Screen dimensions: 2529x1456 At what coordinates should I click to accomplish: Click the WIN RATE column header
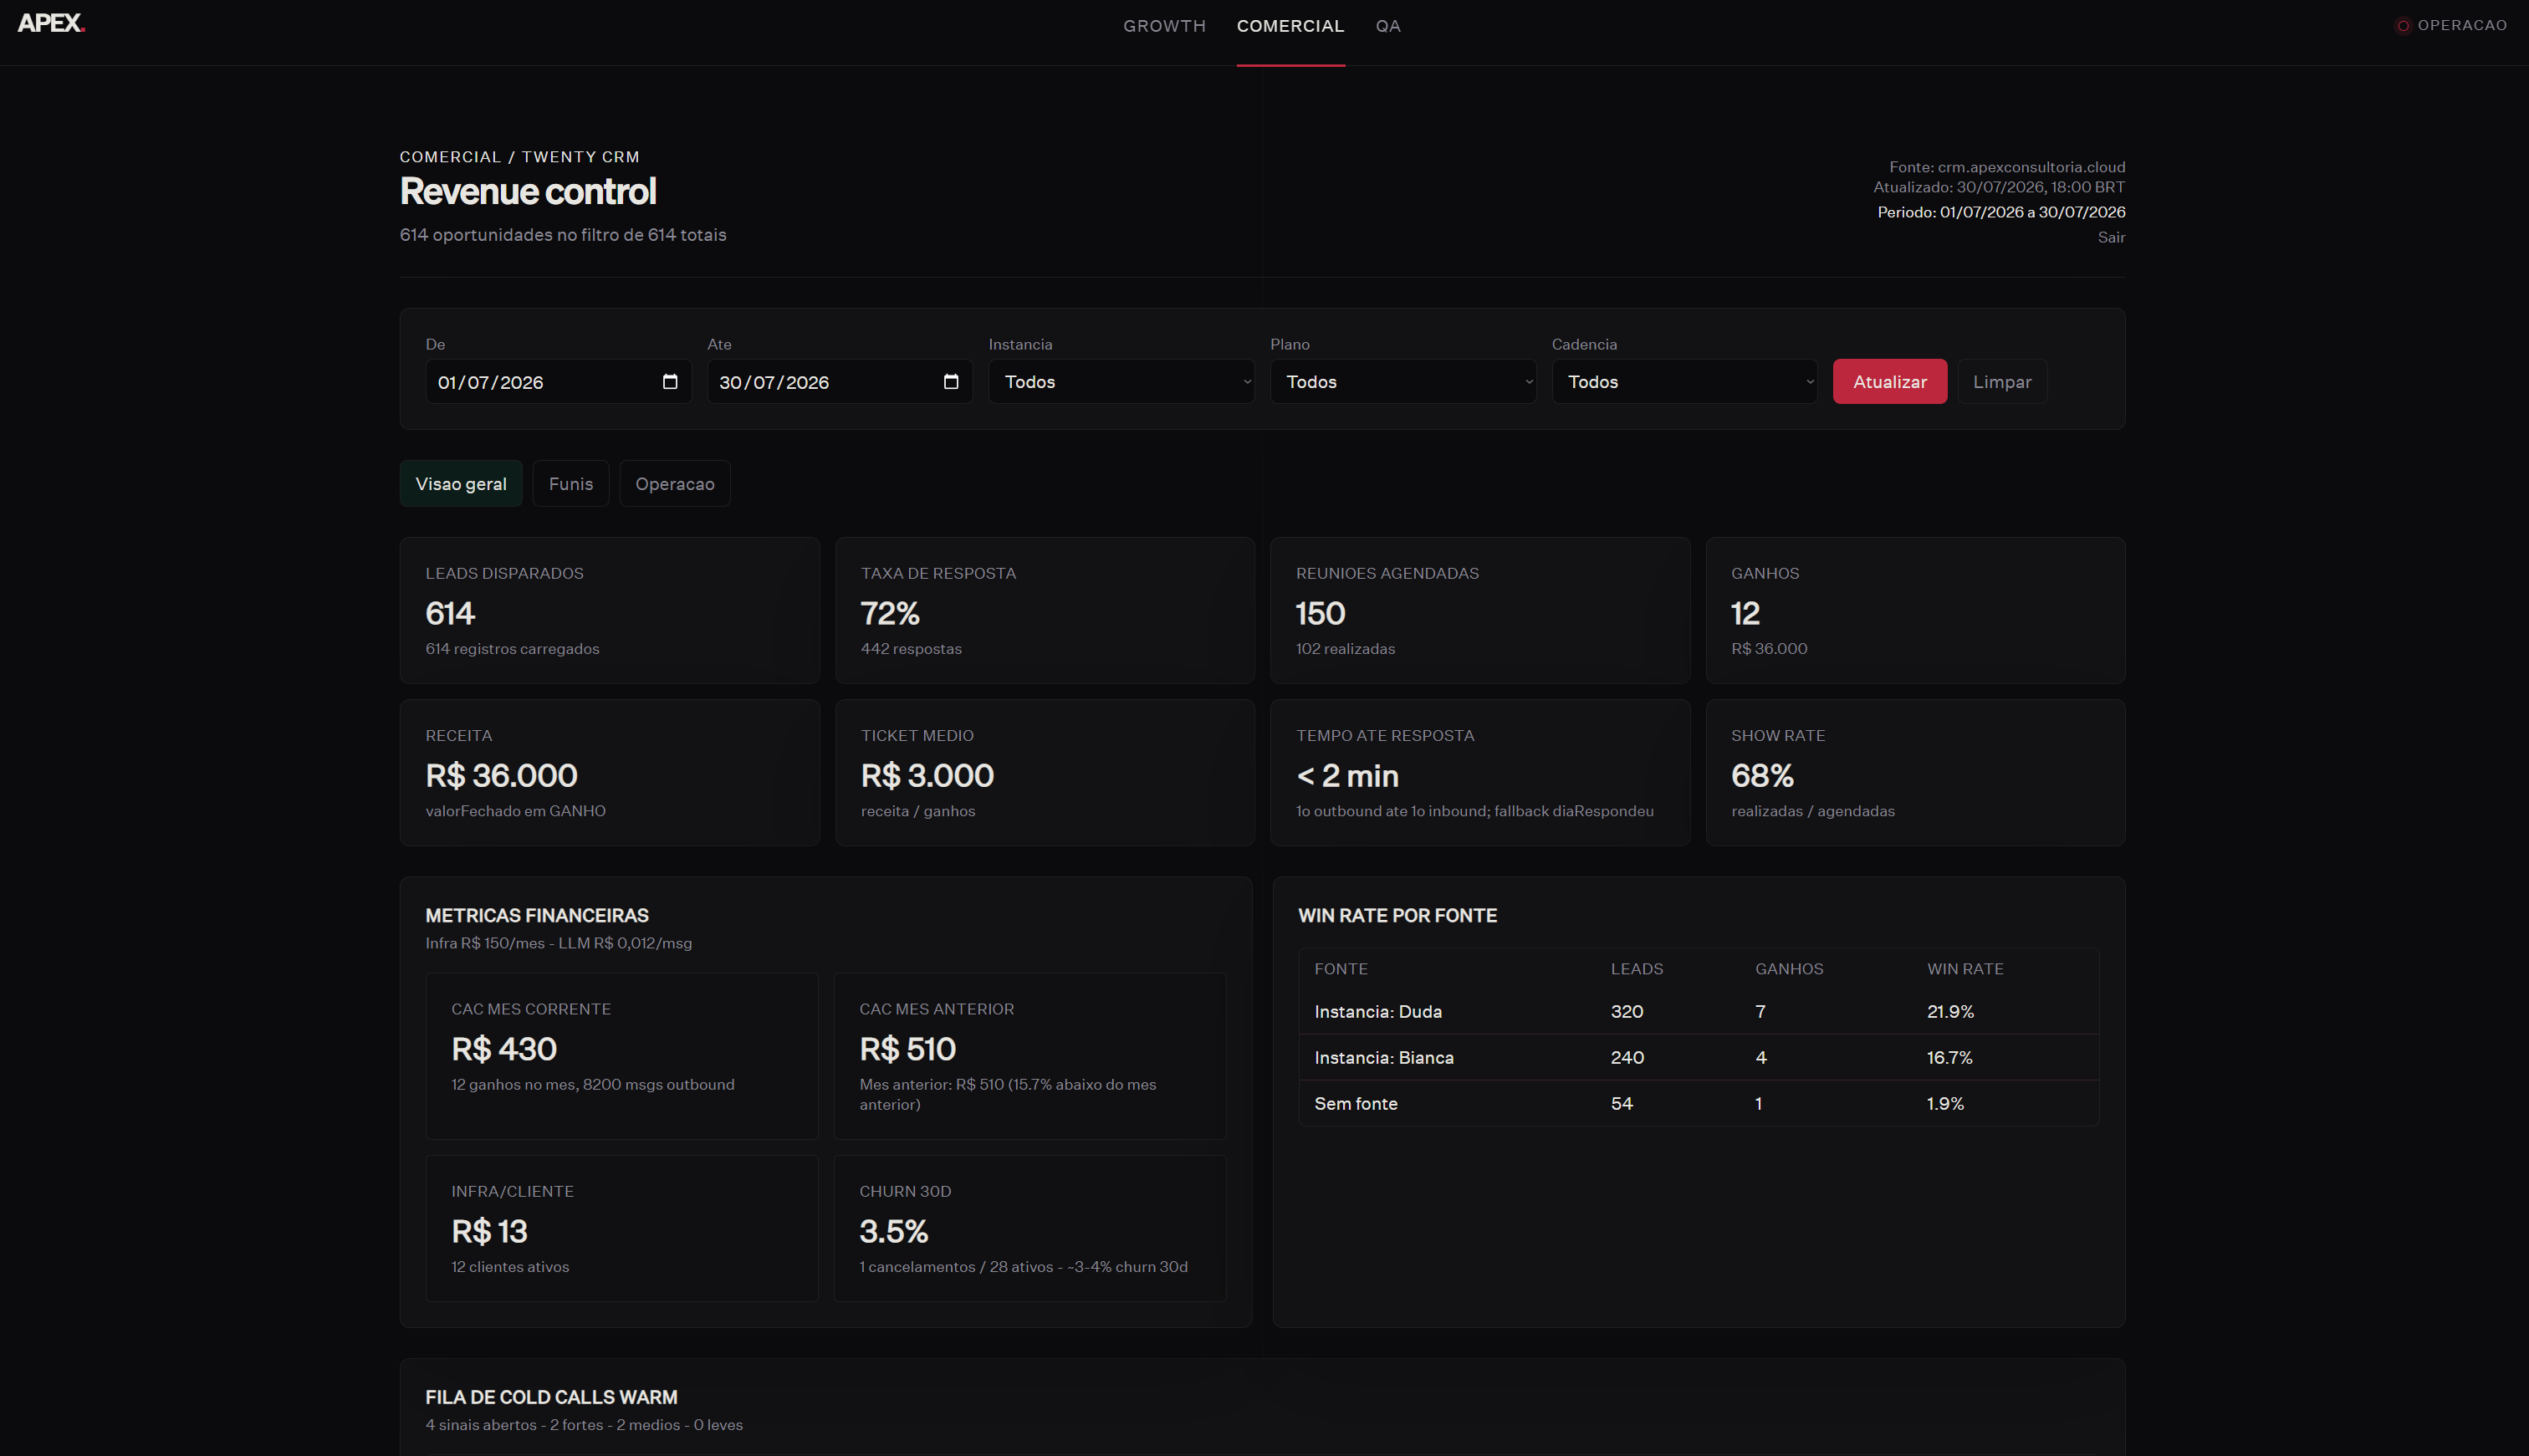(1965, 969)
